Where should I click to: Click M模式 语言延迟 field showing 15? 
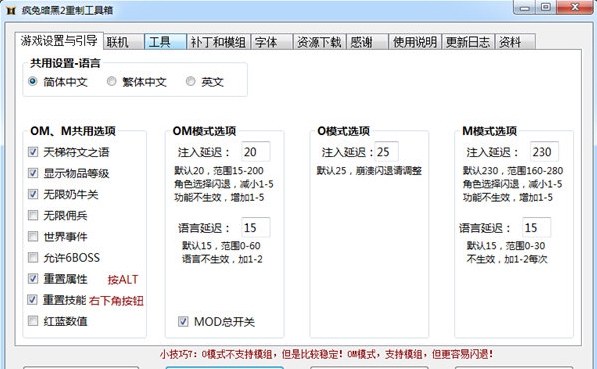tap(536, 227)
